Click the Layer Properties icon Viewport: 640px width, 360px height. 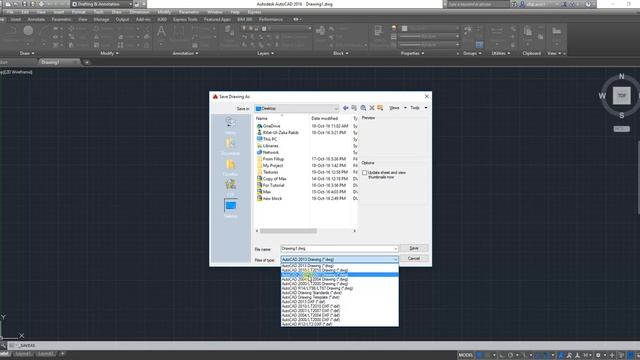[x=229, y=32]
